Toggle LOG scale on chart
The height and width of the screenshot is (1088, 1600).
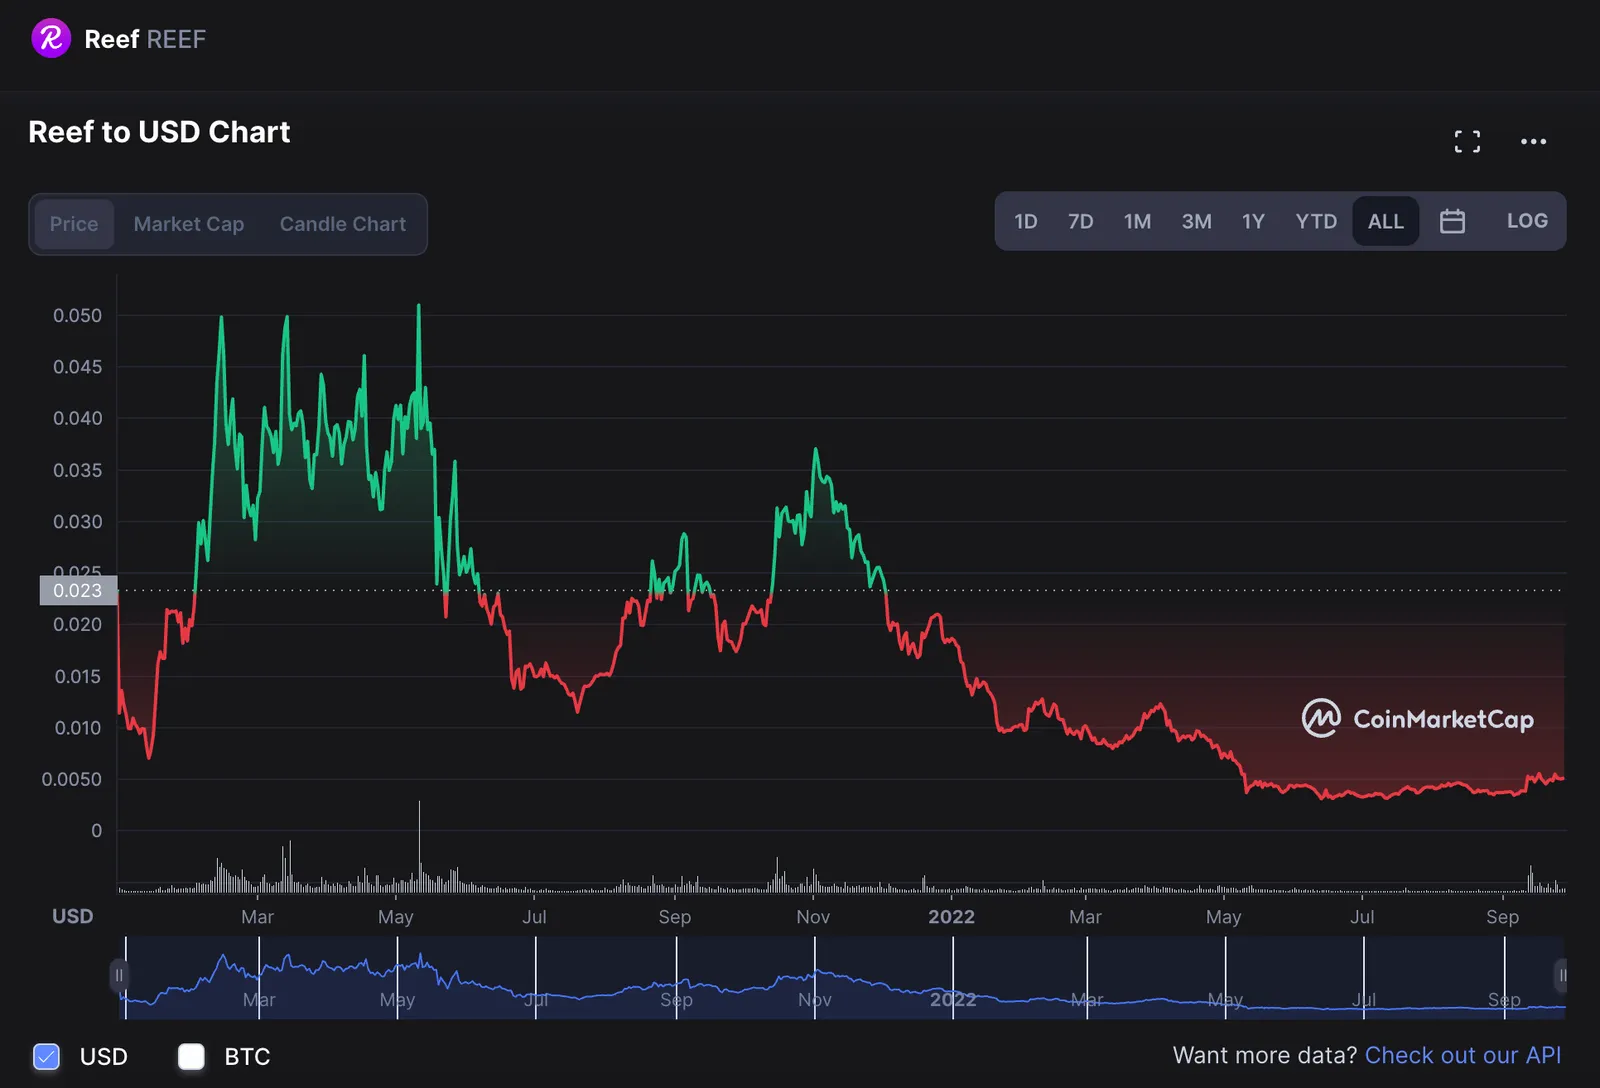point(1527,221)
